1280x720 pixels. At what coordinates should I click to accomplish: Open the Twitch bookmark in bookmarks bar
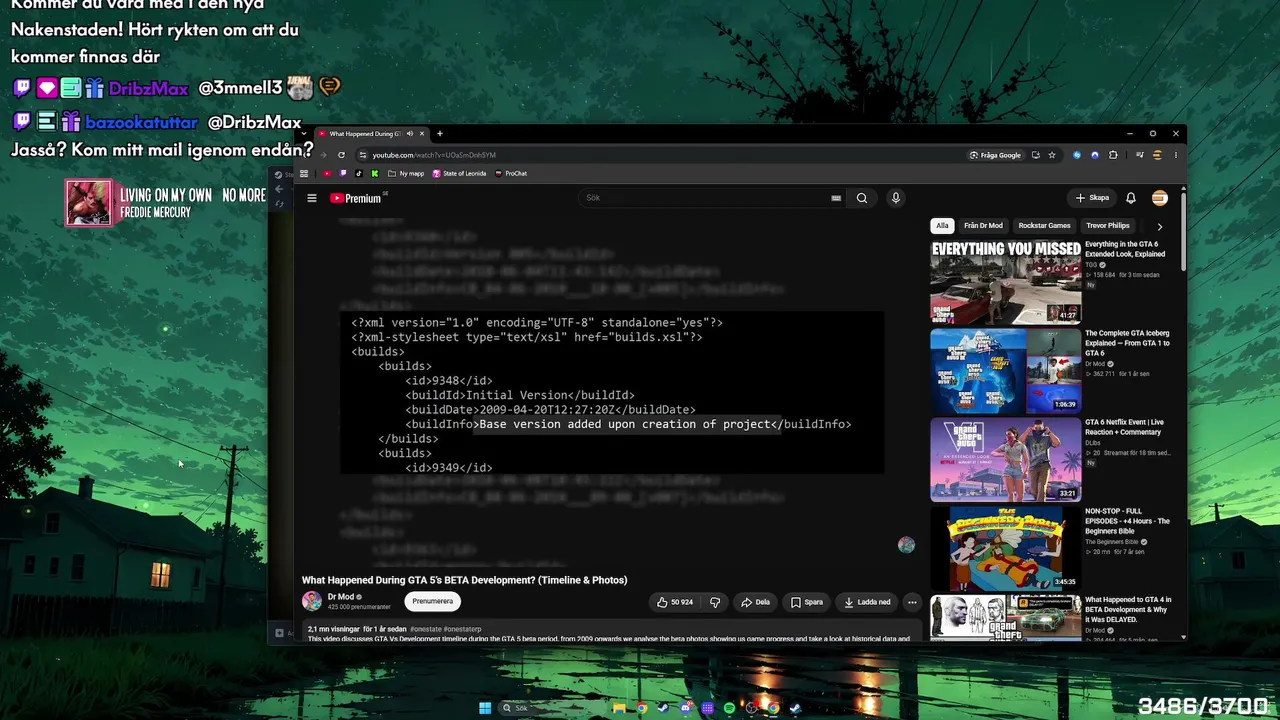(x=343, y=173)
